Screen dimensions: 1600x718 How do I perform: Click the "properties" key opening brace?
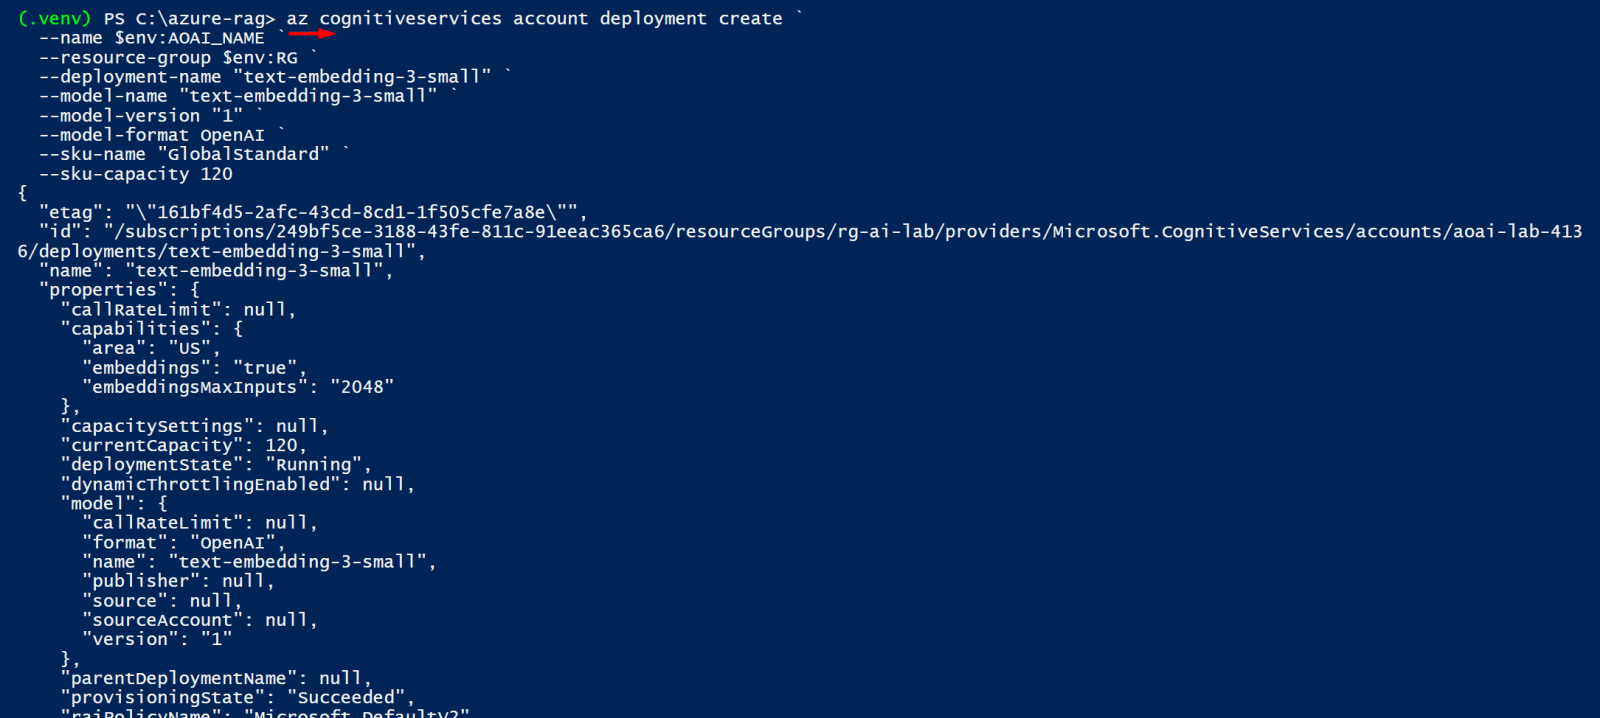(119, 290)
